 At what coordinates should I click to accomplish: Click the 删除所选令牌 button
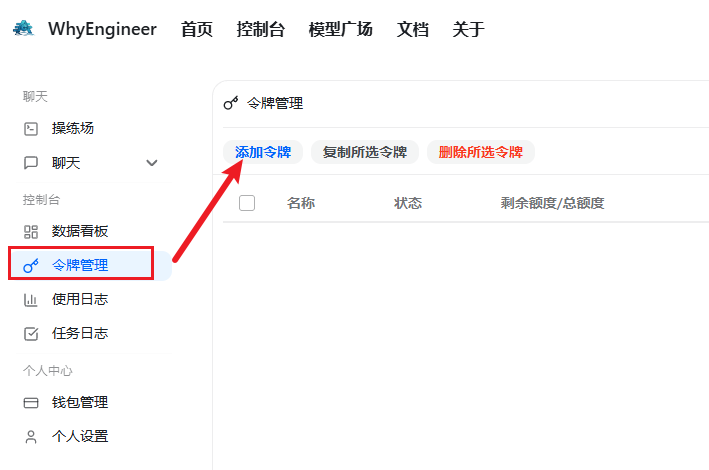click(x=481, y=152)
